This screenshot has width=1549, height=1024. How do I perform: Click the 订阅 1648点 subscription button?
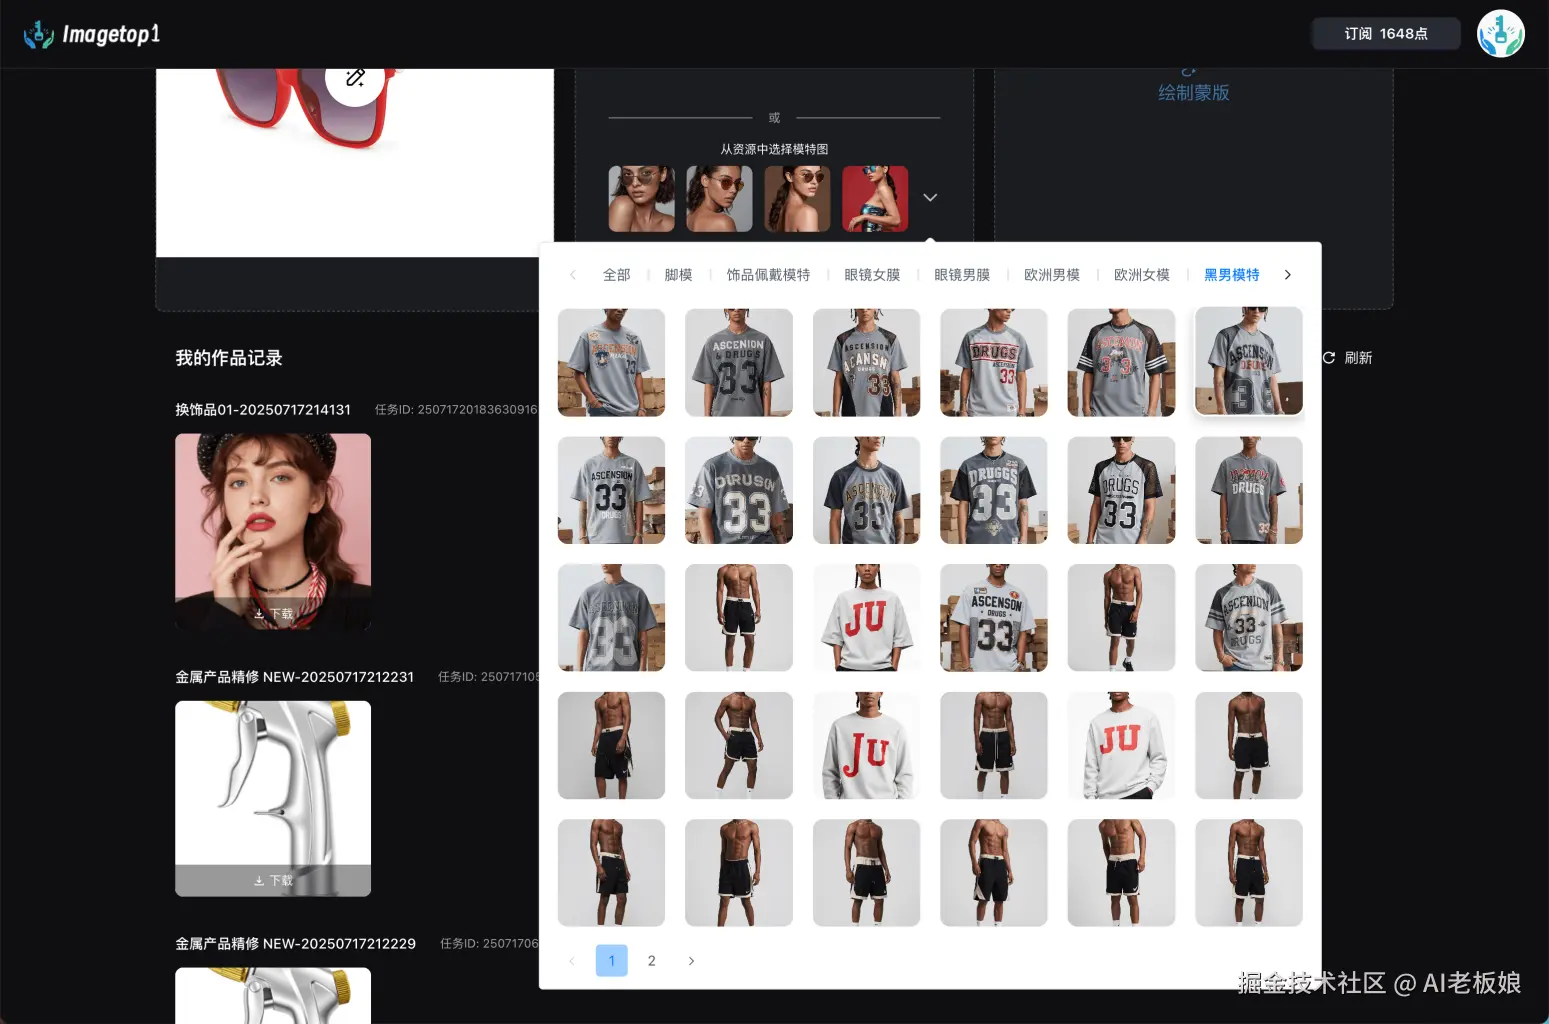(x=1386, y=34)
